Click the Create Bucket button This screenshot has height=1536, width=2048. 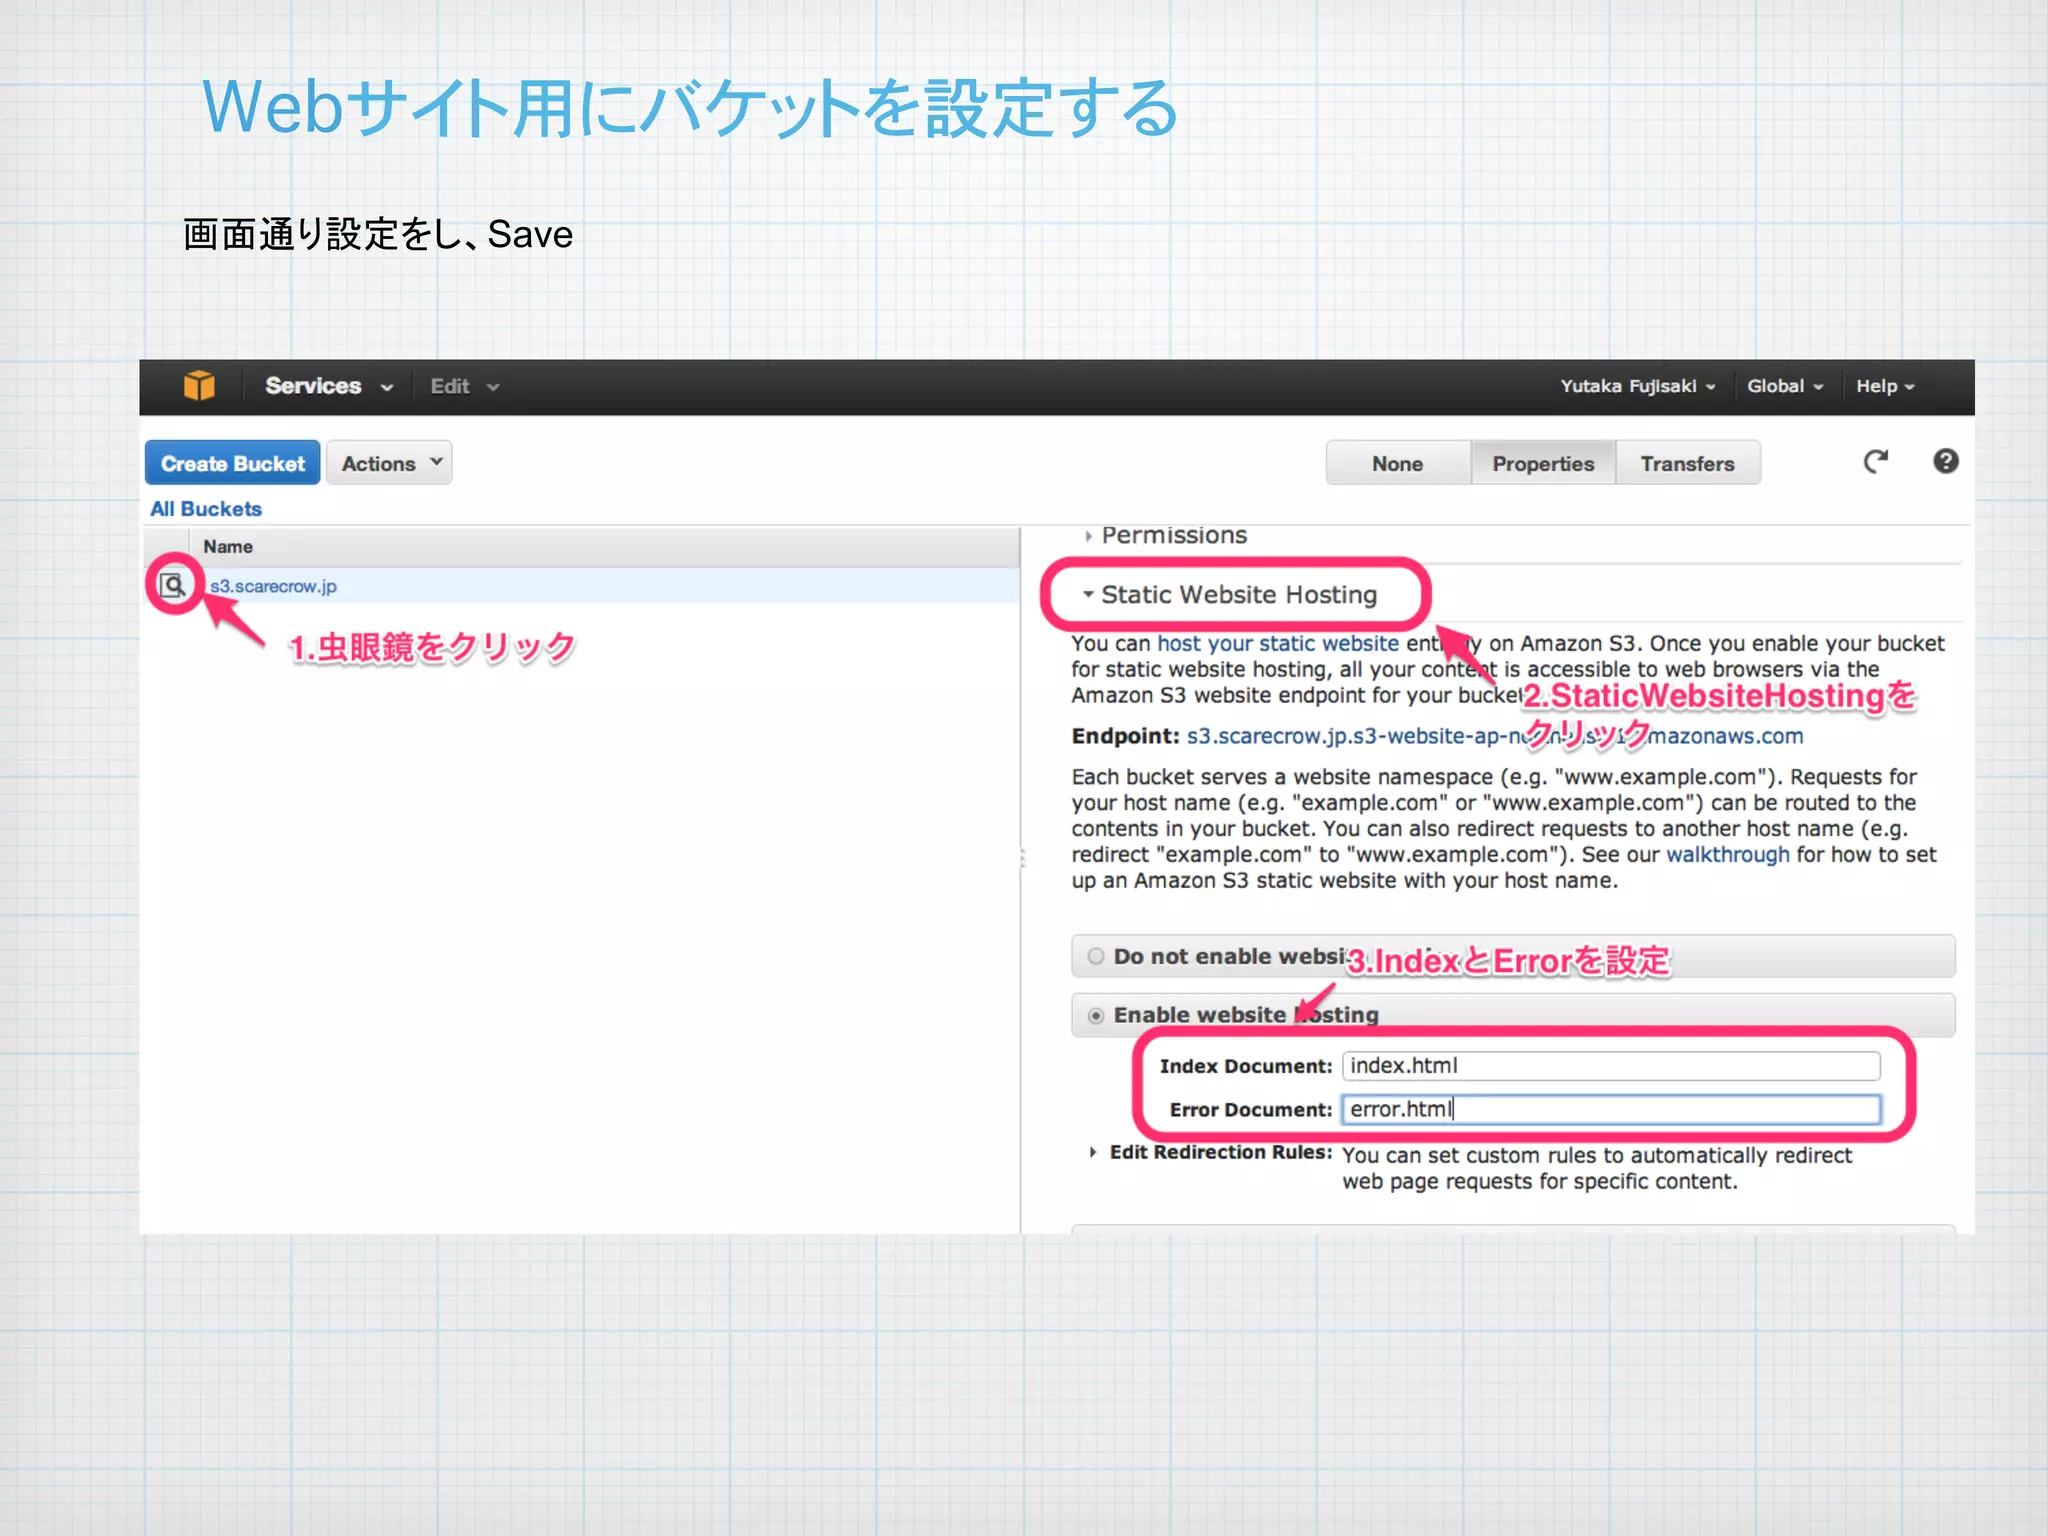(233, 463)
